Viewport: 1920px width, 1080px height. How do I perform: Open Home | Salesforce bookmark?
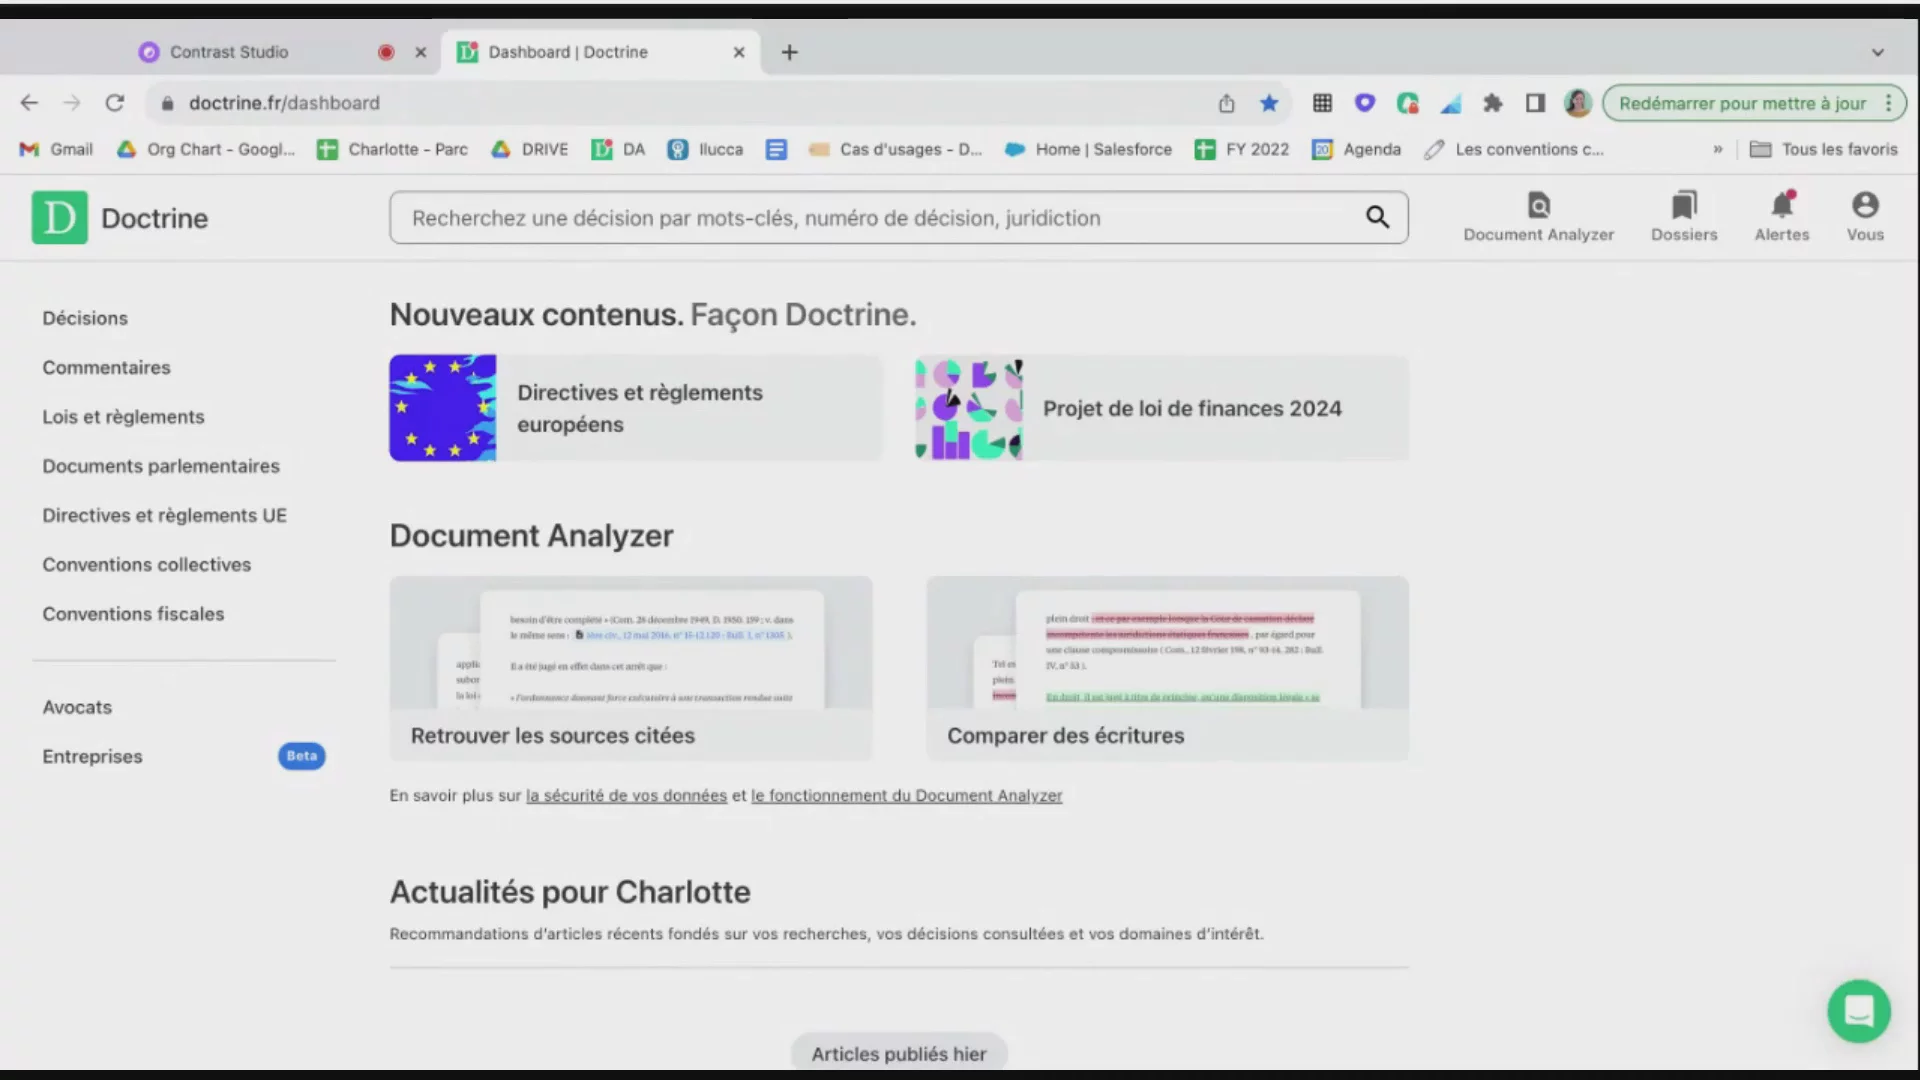1089,149
